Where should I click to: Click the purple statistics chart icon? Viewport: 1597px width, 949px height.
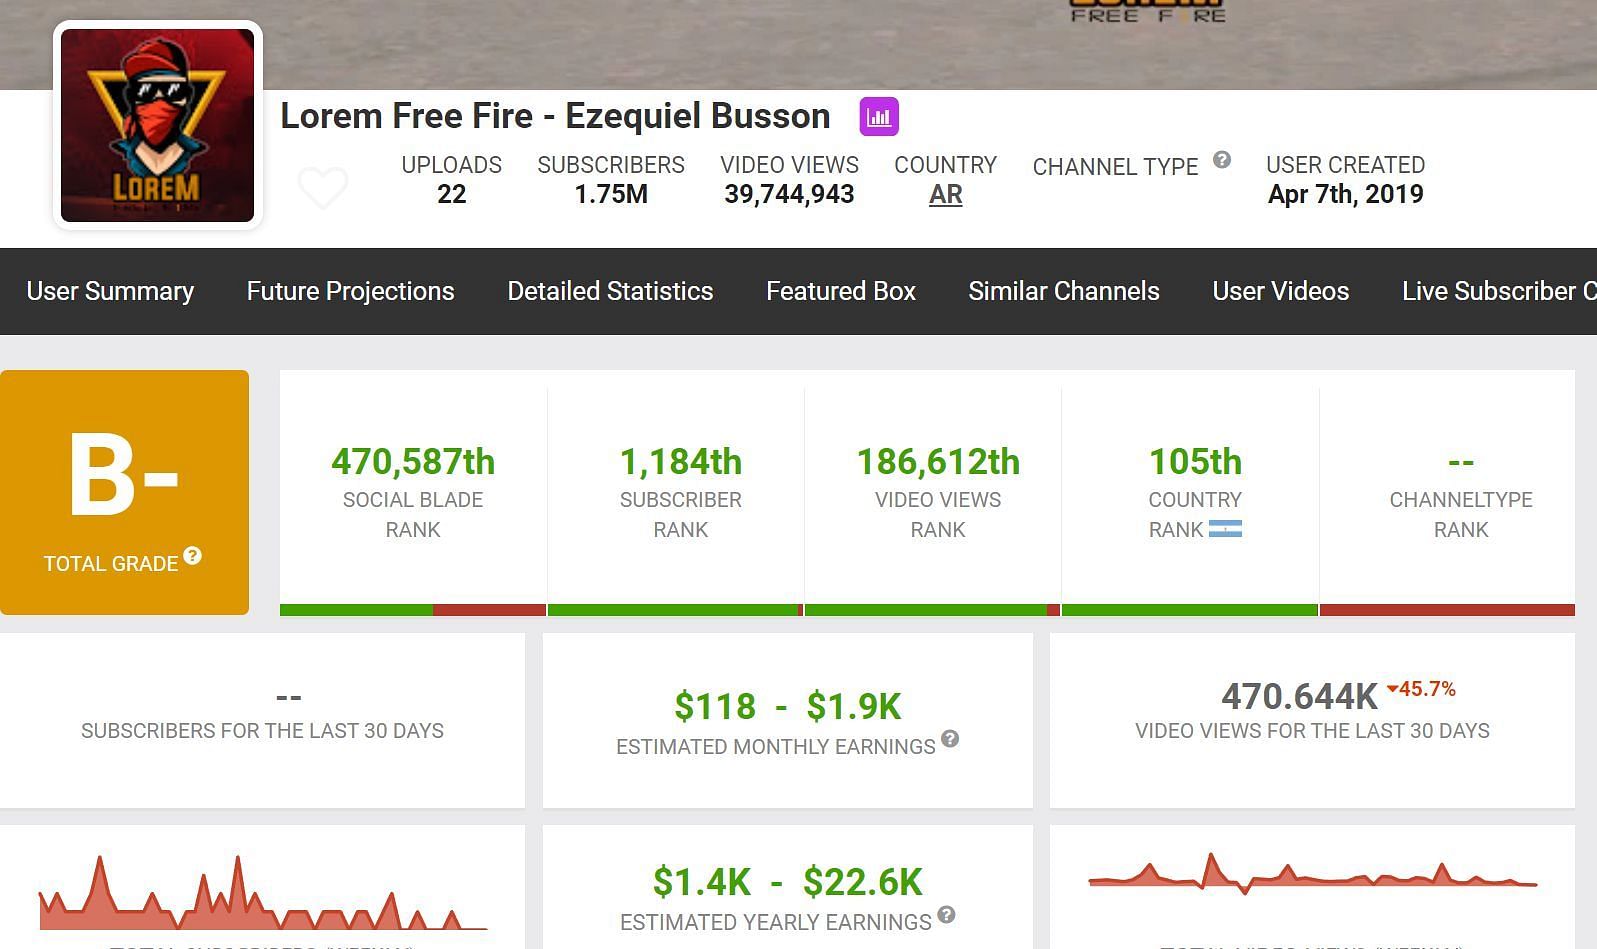879,117
